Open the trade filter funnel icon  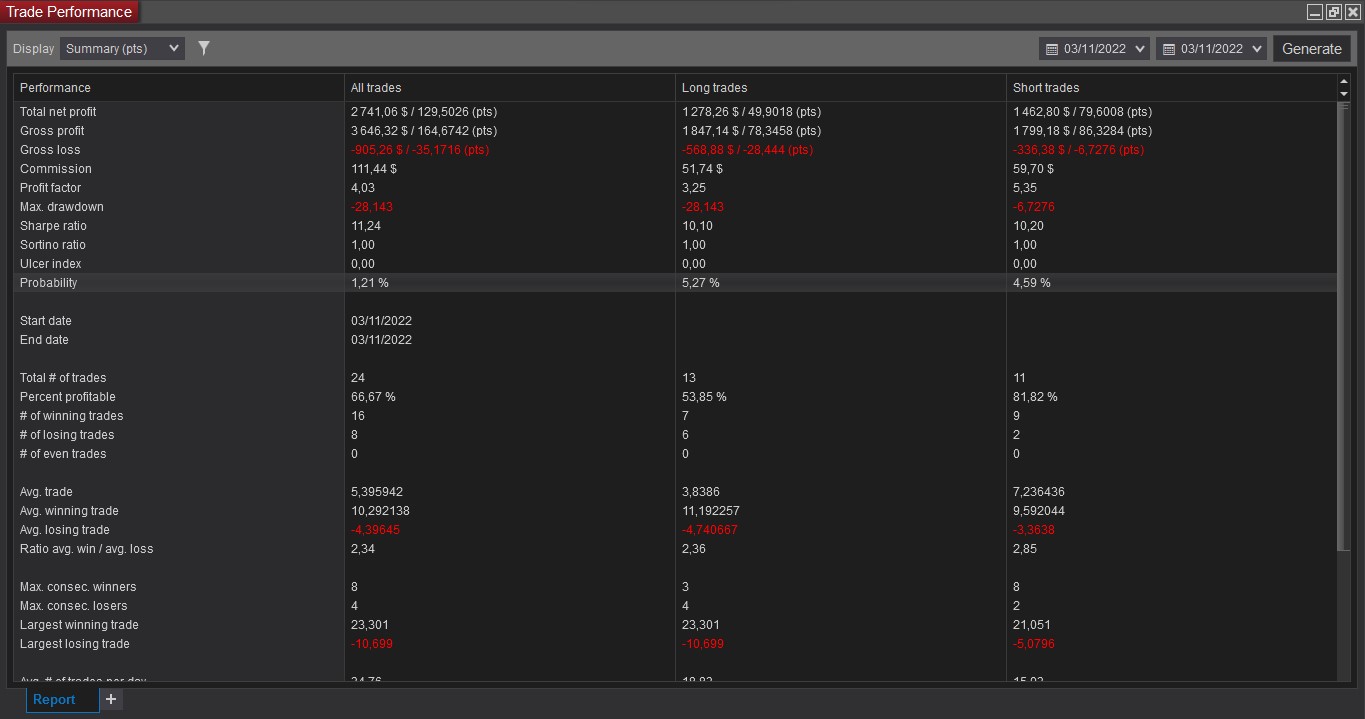tap(204, 48)
